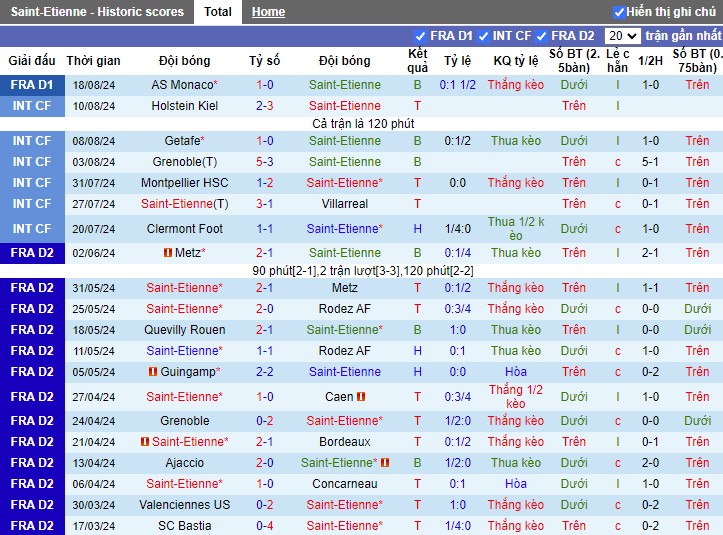Screen dimensions: 723x535
Task: Click red card icon before Saint-Etienne on 21/04/24
Action: click(x=145, y=442)
